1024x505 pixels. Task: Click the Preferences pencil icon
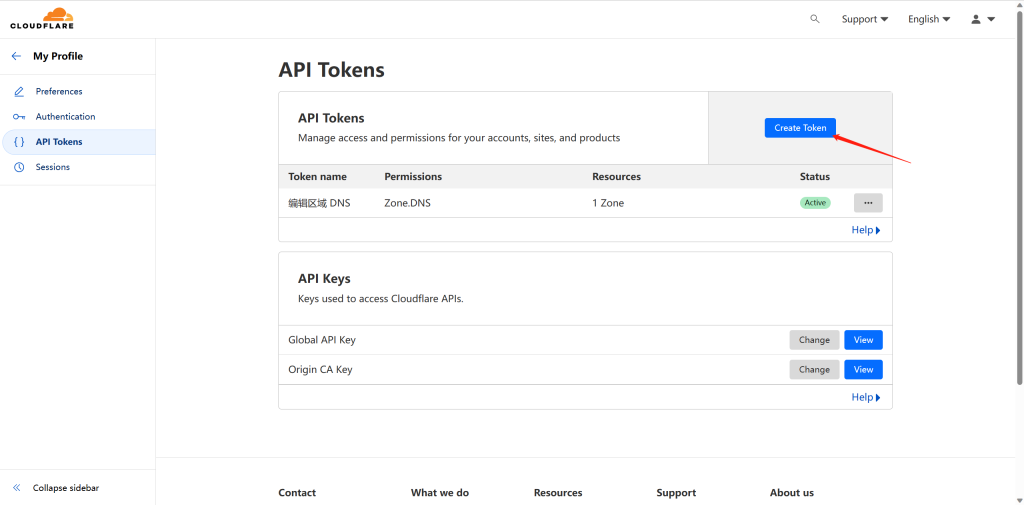19,91
